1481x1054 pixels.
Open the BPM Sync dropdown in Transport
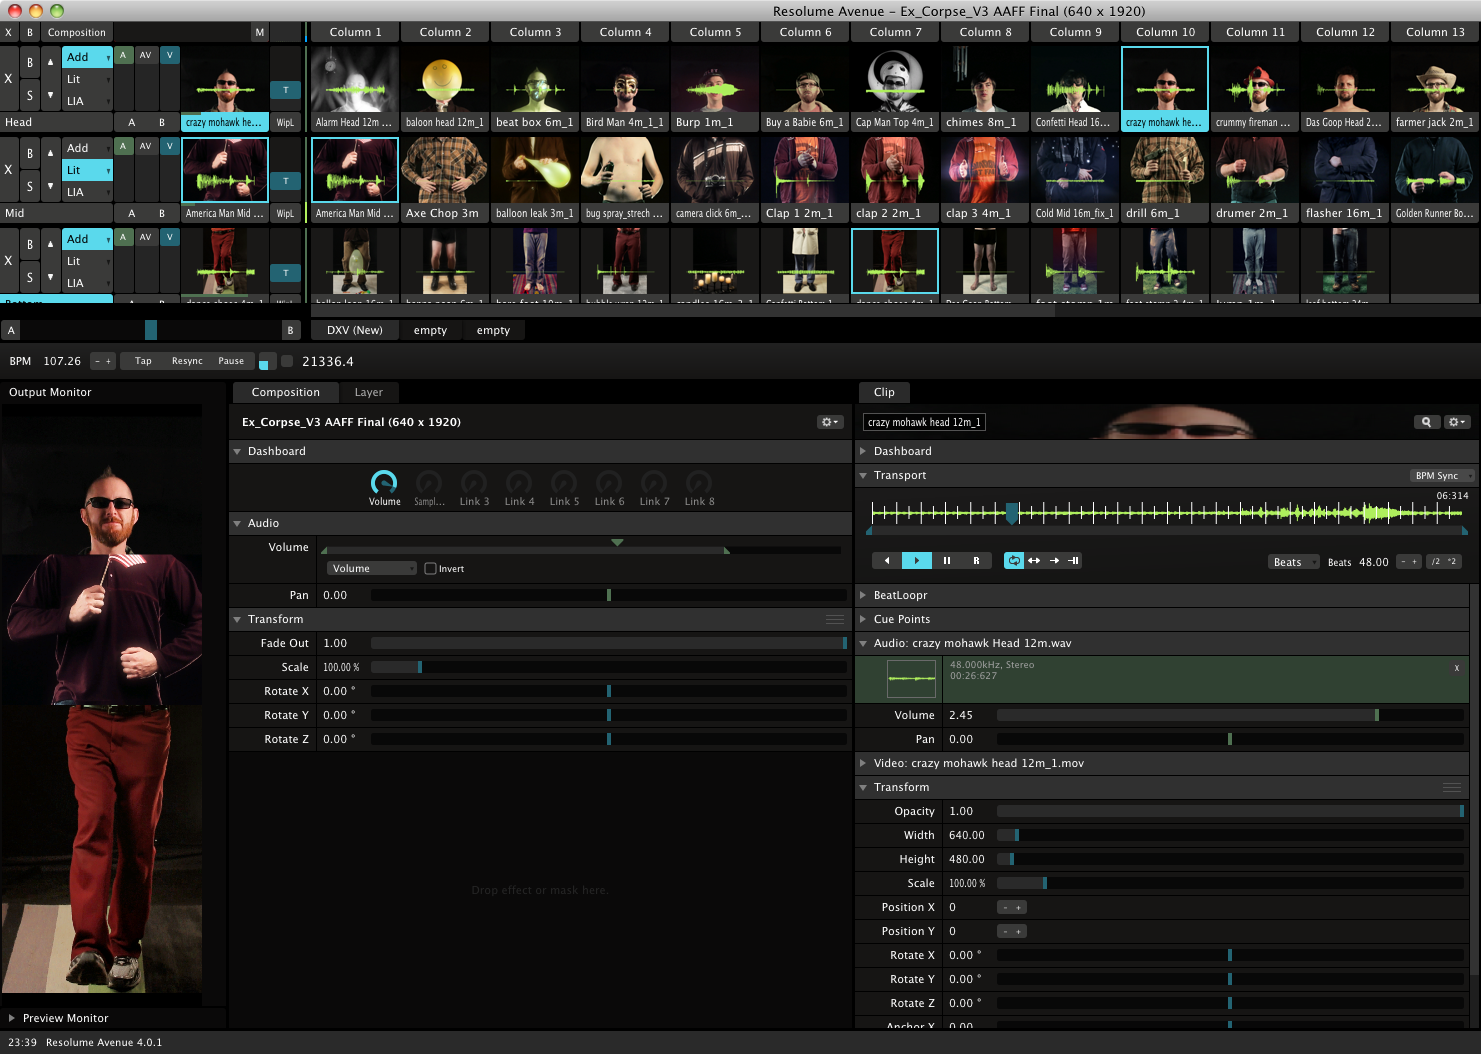pos(1443,476)
